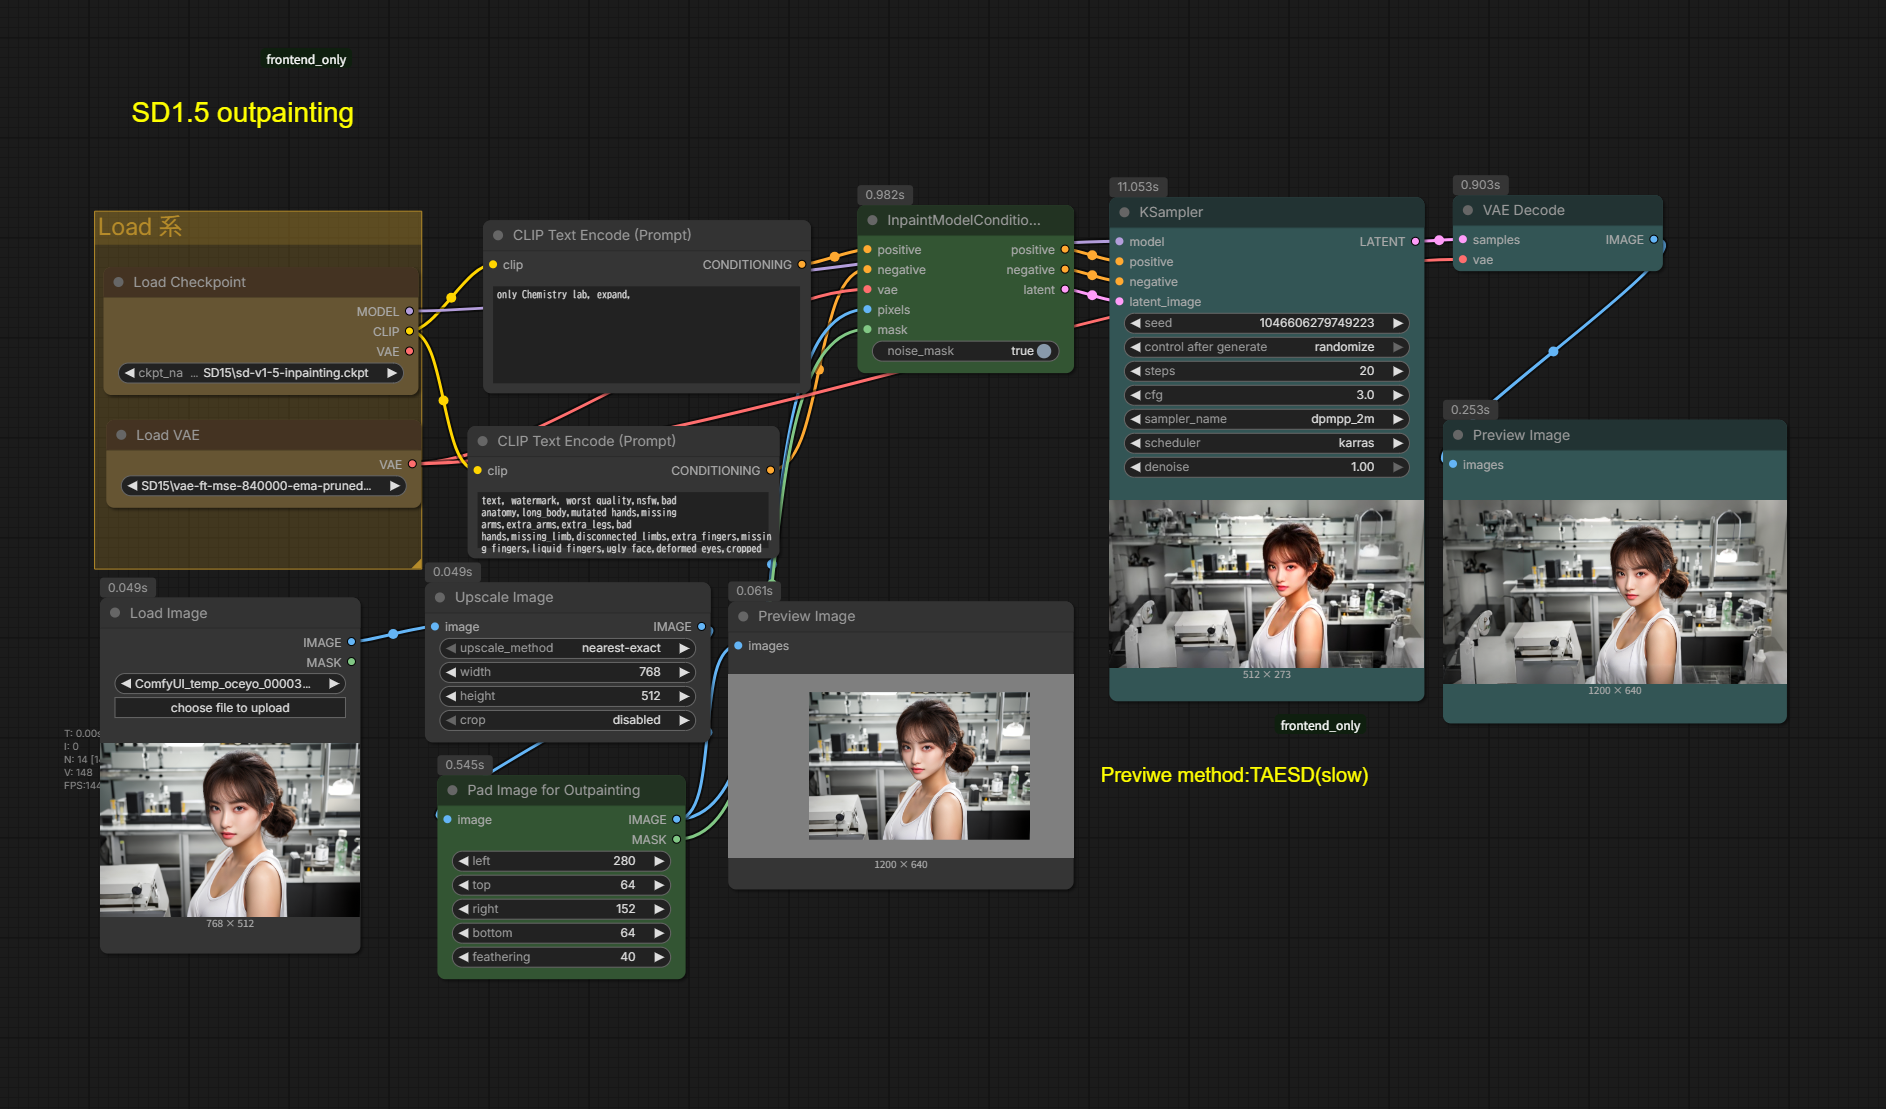The height and width of the screenshot is (1109, 1886).
Task: Click the choose file to upload button
Action: pyautogui.click(x=230, y=708)
